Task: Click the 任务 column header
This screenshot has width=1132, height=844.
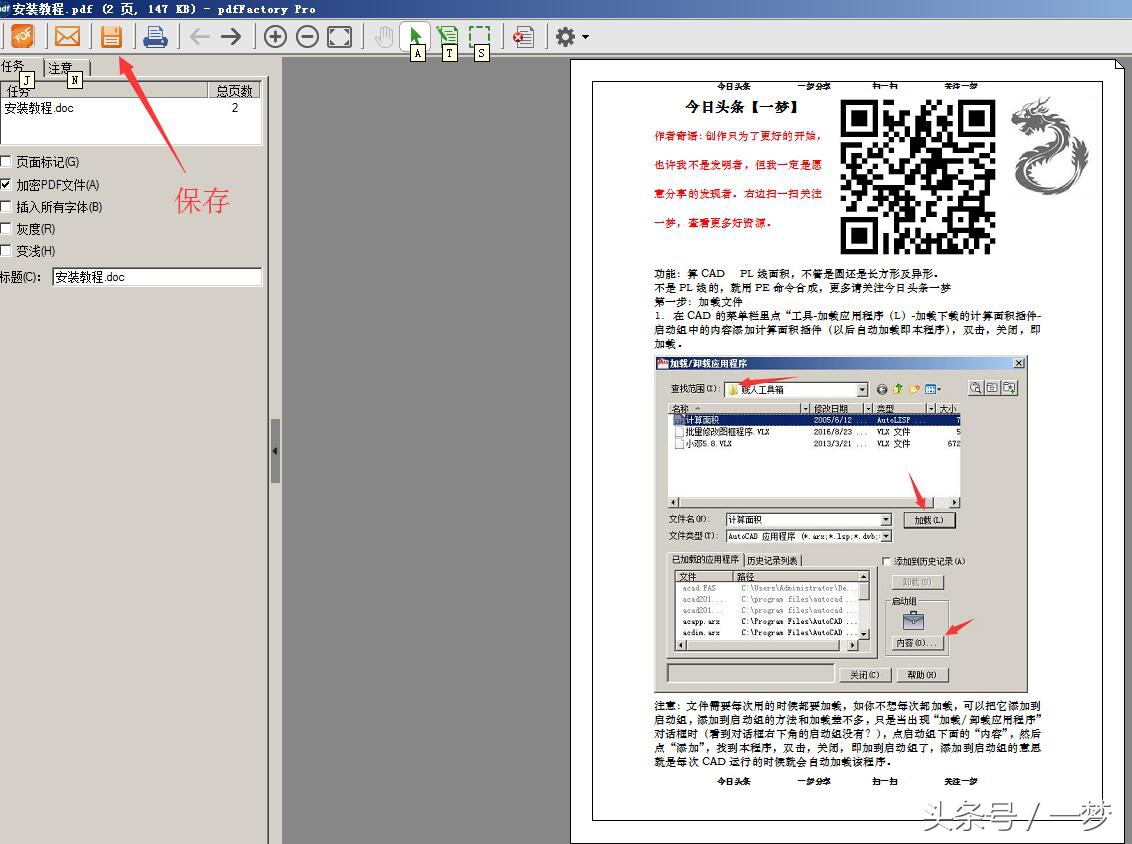Action: [104, 90]
